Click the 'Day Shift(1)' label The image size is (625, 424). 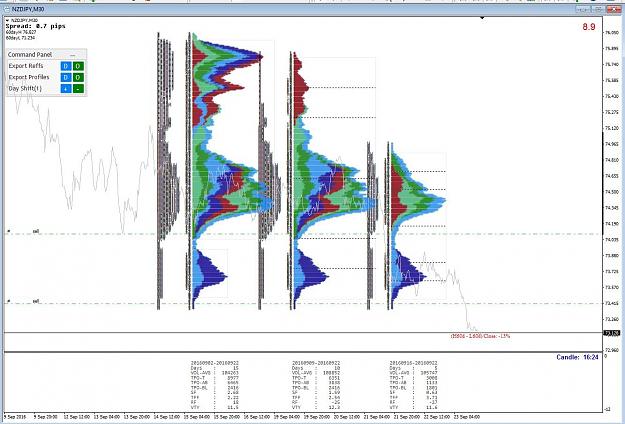click(25, 88)
